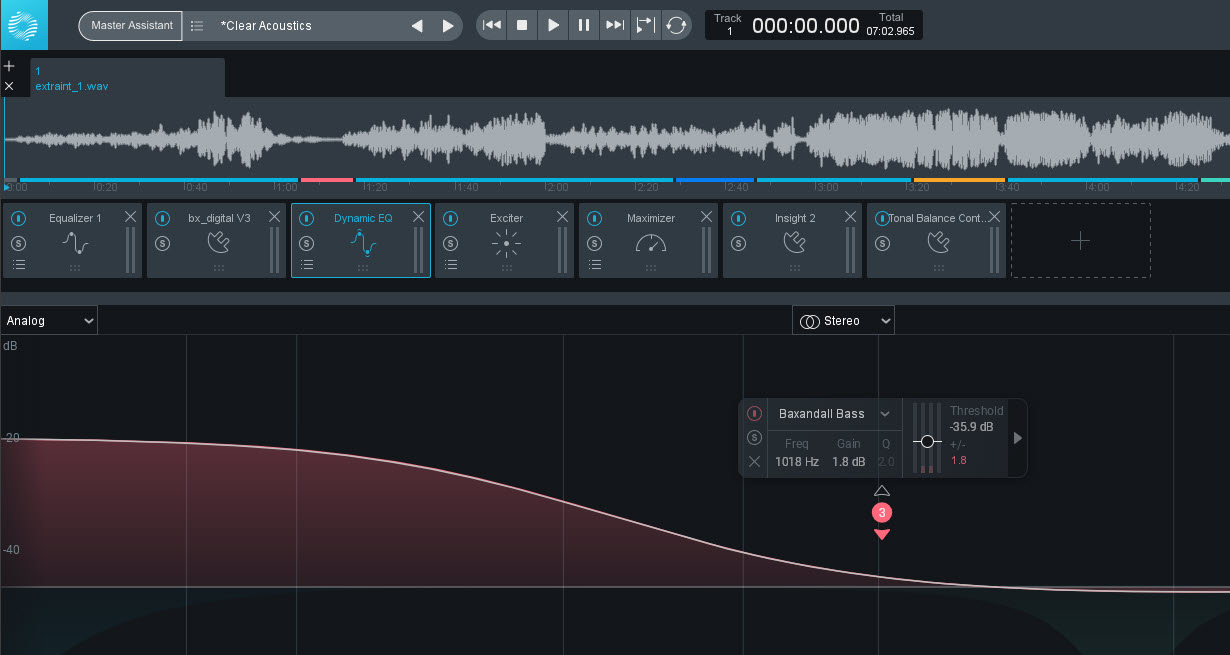Stop playback
Screen dimensions: 1230x655
coord(521,25)
